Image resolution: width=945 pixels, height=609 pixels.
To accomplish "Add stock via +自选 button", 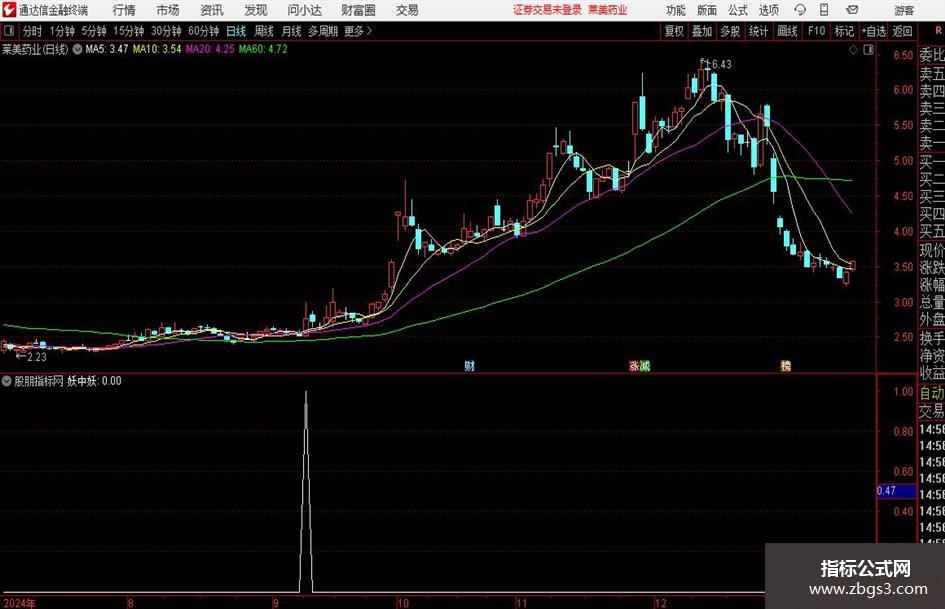I will tap(873, 31).
